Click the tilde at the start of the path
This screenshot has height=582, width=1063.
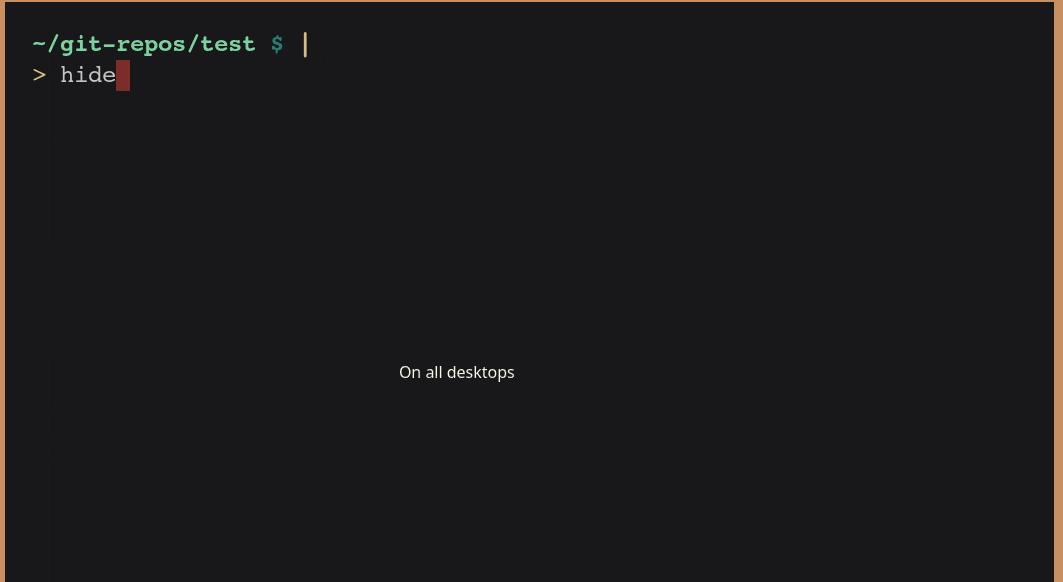[39, 44]
